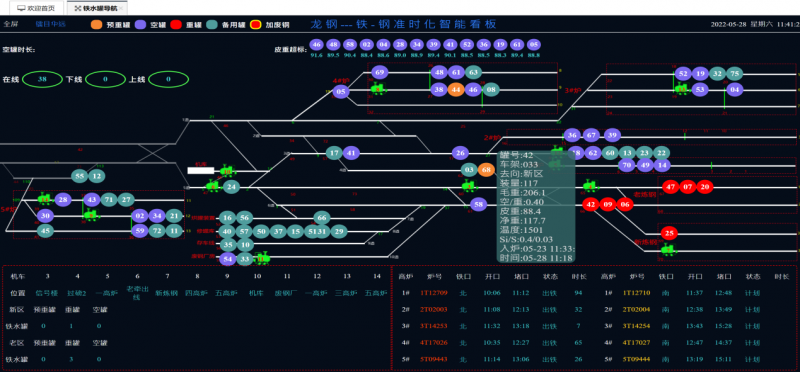This screenshot has height=372, width=800.
Task: Click the orange 预重罐 legend swatch
Action: [96, 24]
